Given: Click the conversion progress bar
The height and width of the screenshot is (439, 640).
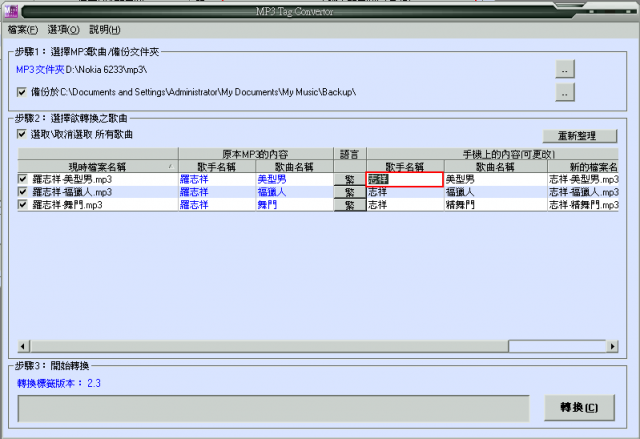Looking at the screenshot, I should pos(273,408).
